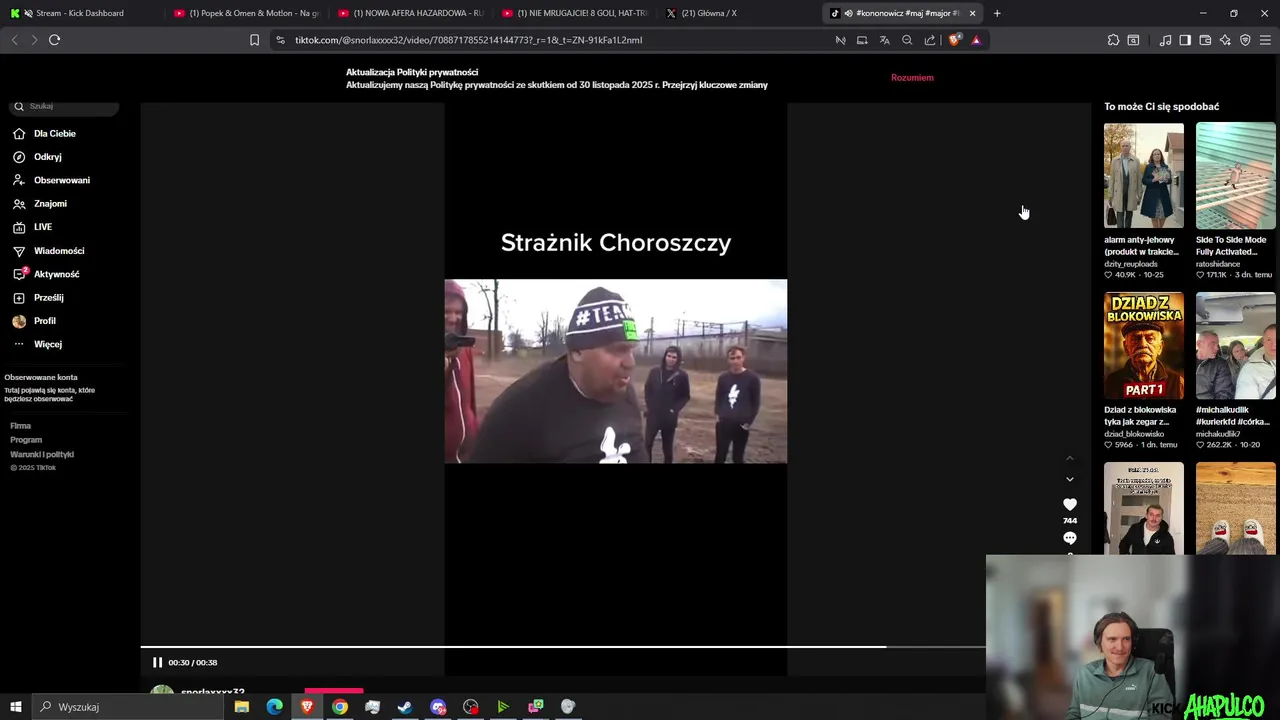Open the comments bubble icon
Viewport: 1280px width, 720px height.
[1070, 538]
